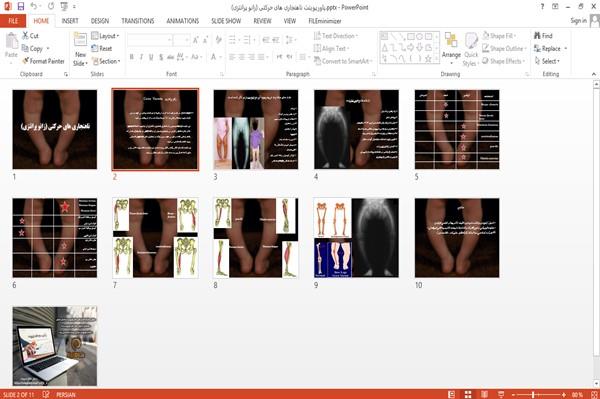Switch to the DESIGN tab
Image resolution: width=600 pixels, height=399 pixels.
pos(100,21)
